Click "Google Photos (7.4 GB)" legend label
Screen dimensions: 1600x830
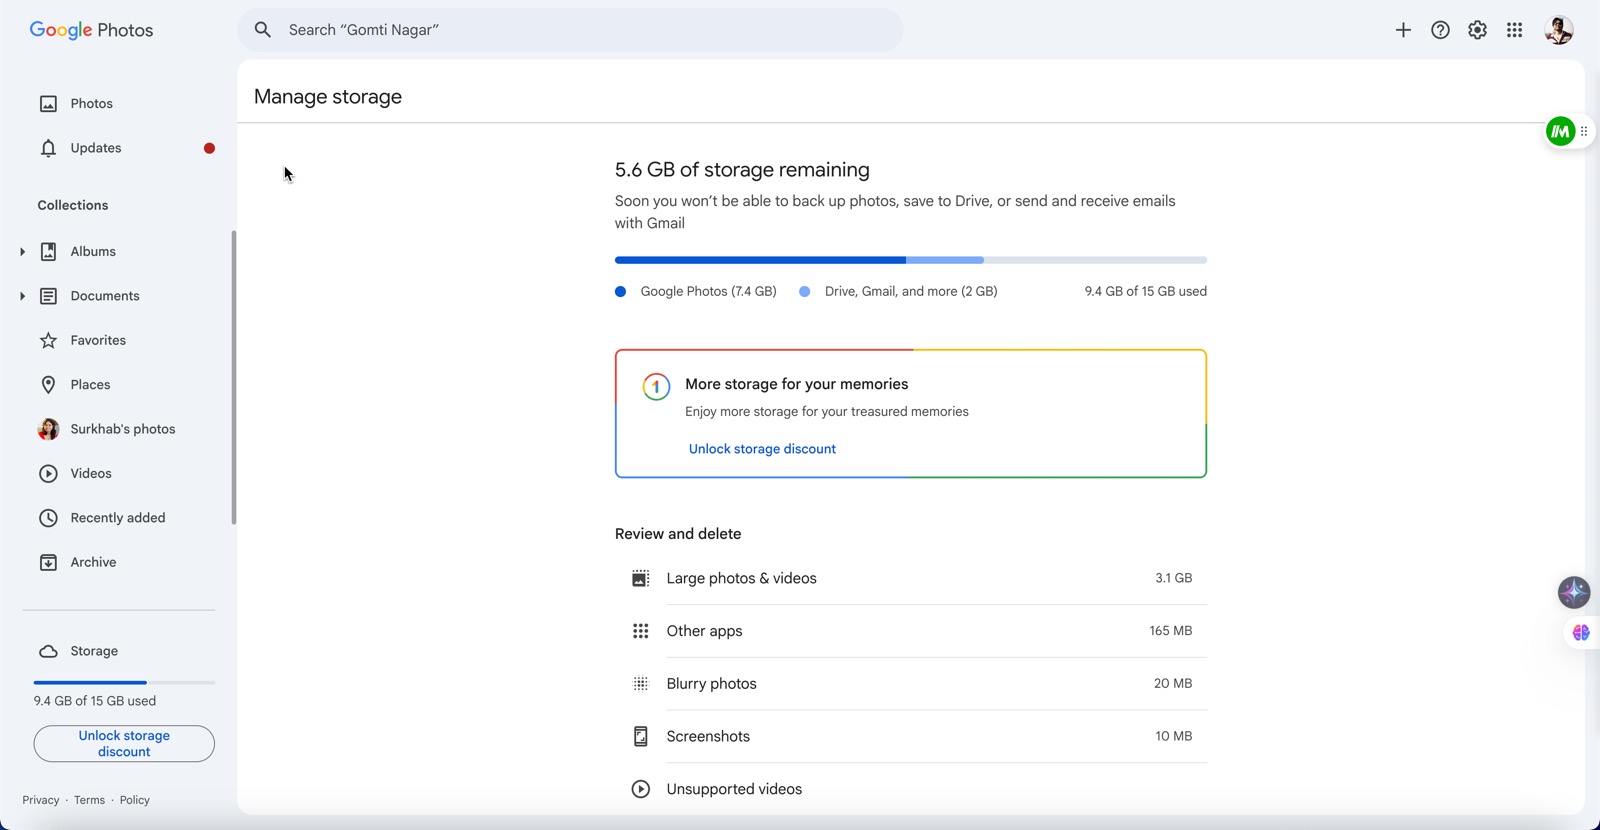tap(708, 292)
